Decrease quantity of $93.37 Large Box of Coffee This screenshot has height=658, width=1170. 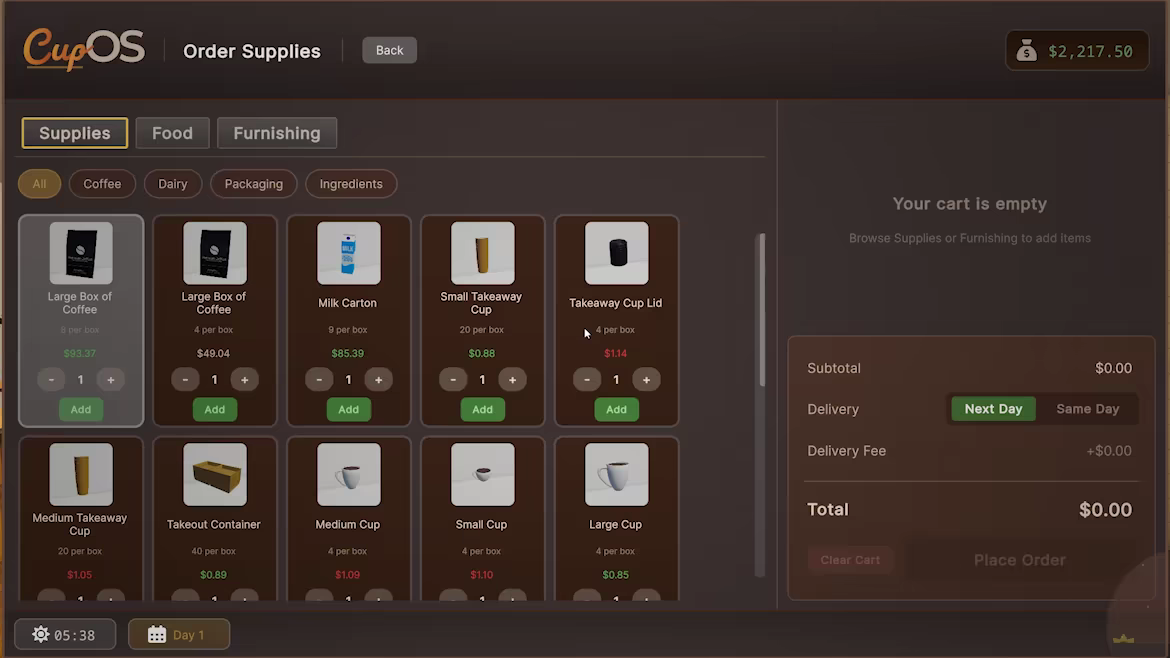(51, 380)
